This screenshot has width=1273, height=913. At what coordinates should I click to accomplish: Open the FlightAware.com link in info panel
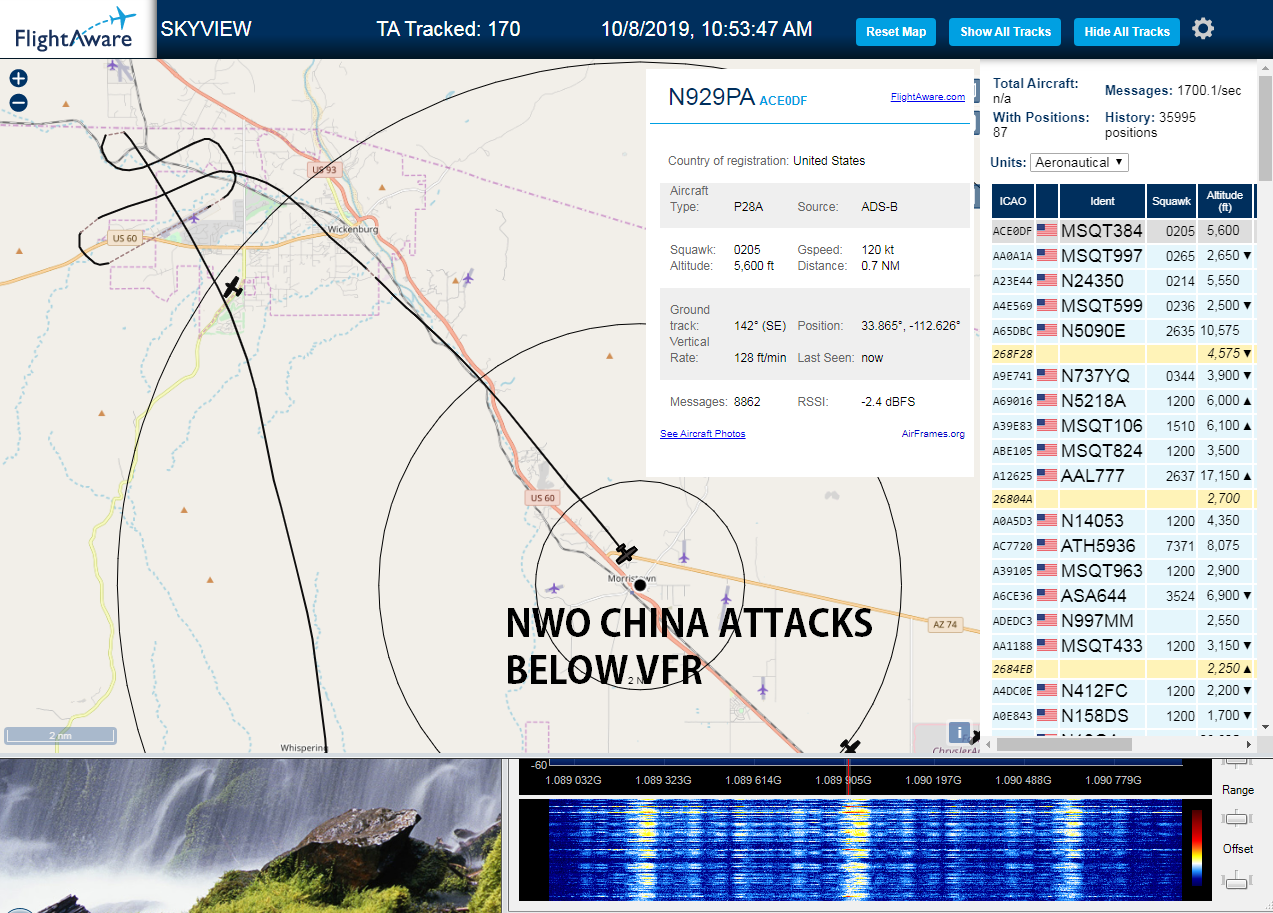927,97
